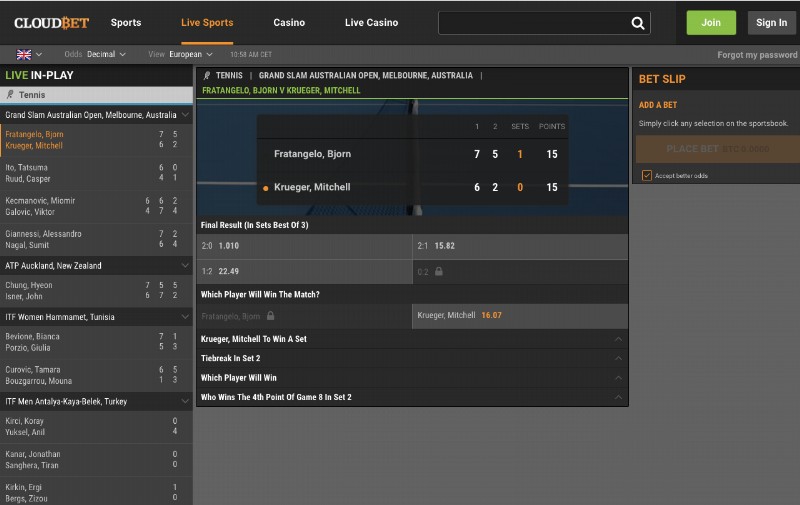Collapse the ITF Women Hammamet, Tunisia section
The image size is (800, 505).
point(185,317)
